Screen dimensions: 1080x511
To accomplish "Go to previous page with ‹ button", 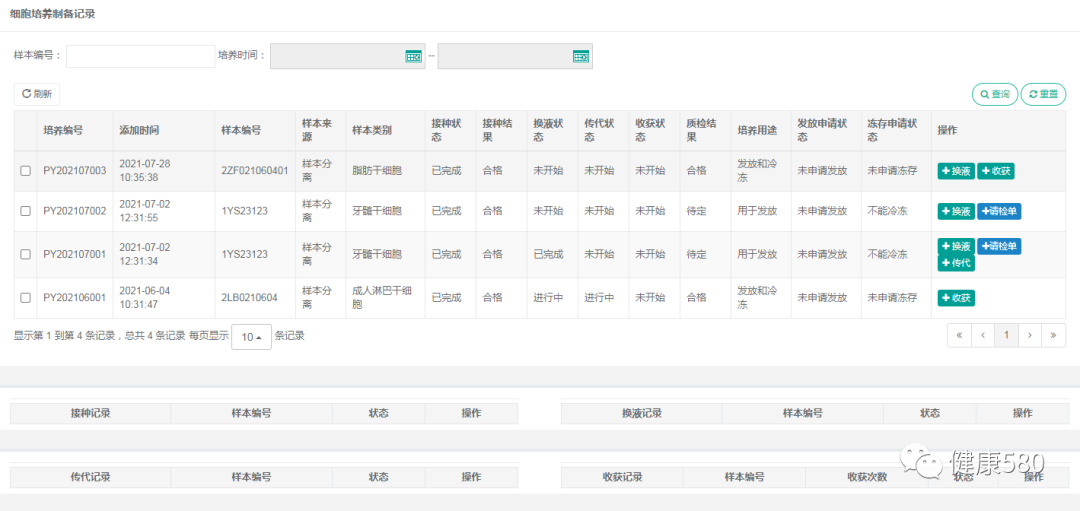I will tap(983, 335).
